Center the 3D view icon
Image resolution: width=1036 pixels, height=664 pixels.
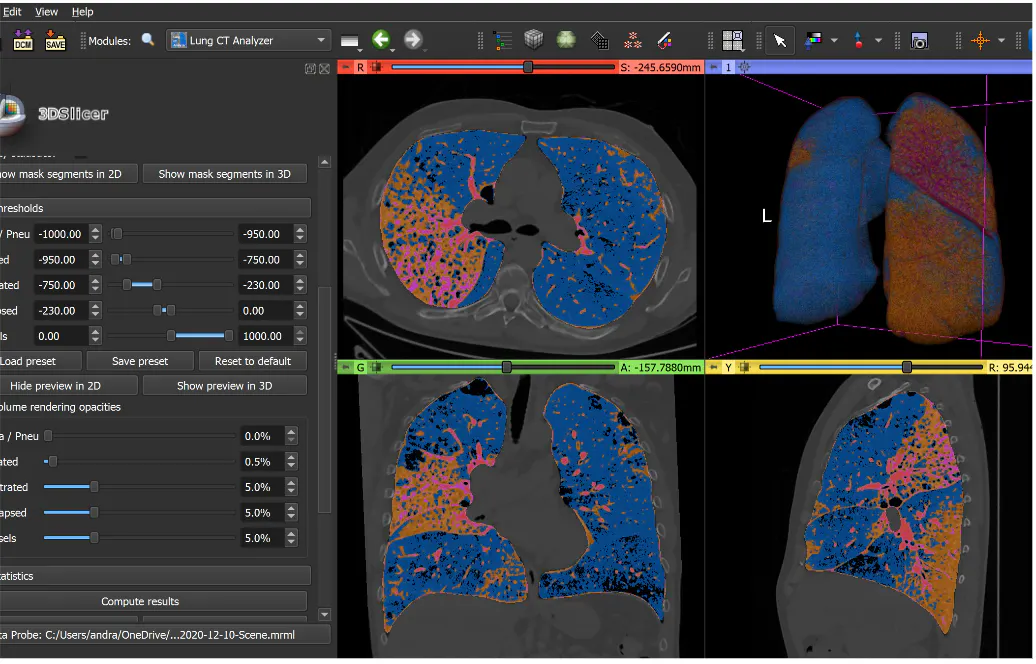pos(745,67)
